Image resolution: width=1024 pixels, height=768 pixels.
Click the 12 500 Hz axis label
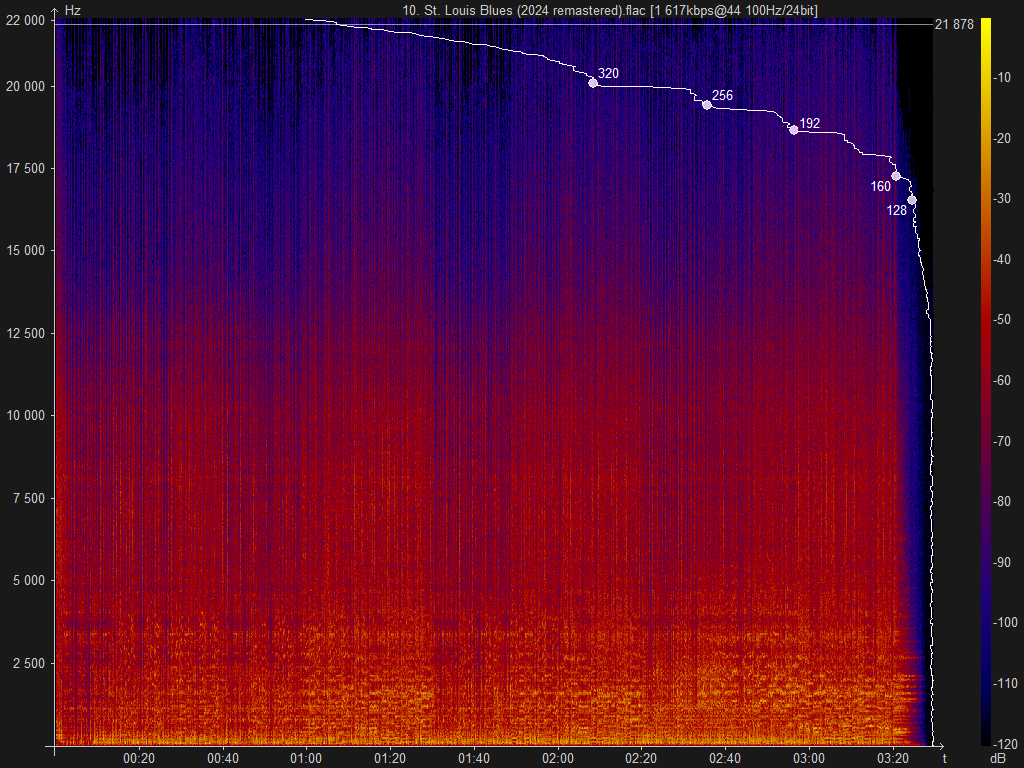point(25,334)
